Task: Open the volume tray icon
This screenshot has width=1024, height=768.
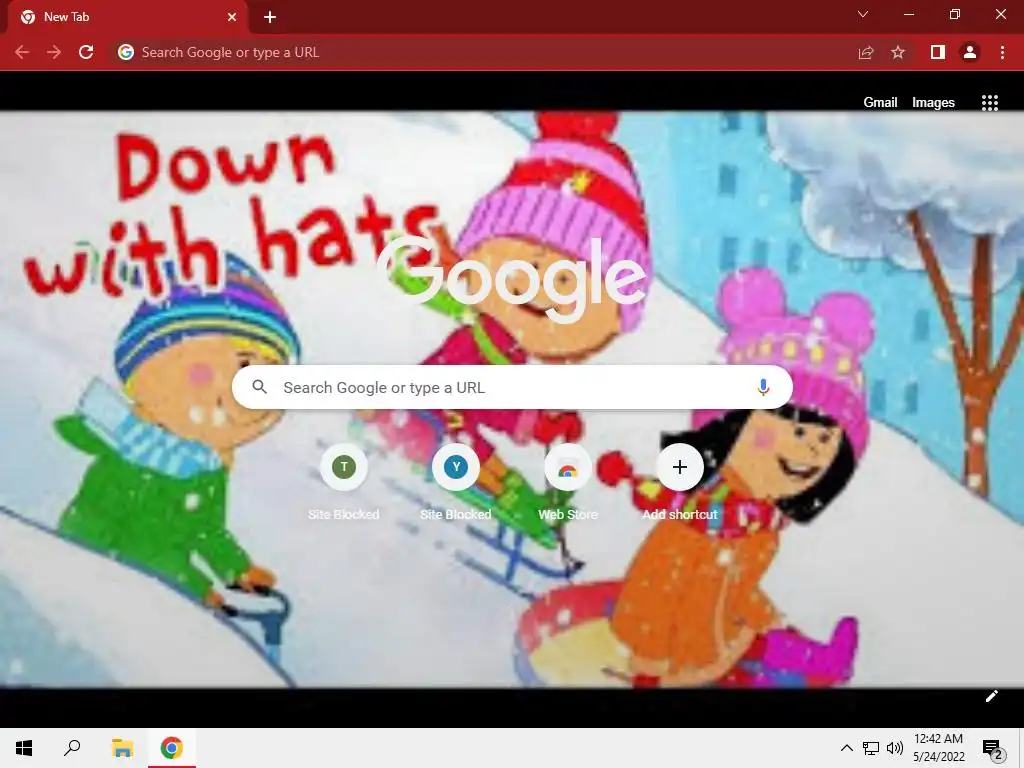Action: (x=895, y=748)
